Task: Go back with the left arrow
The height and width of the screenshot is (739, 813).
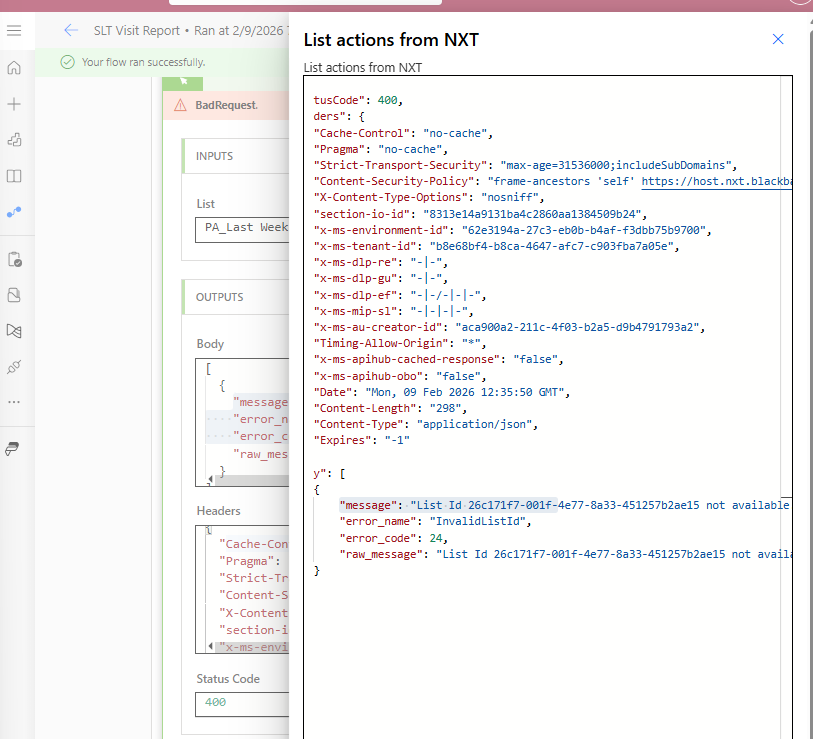Action: tap(71, 31)
